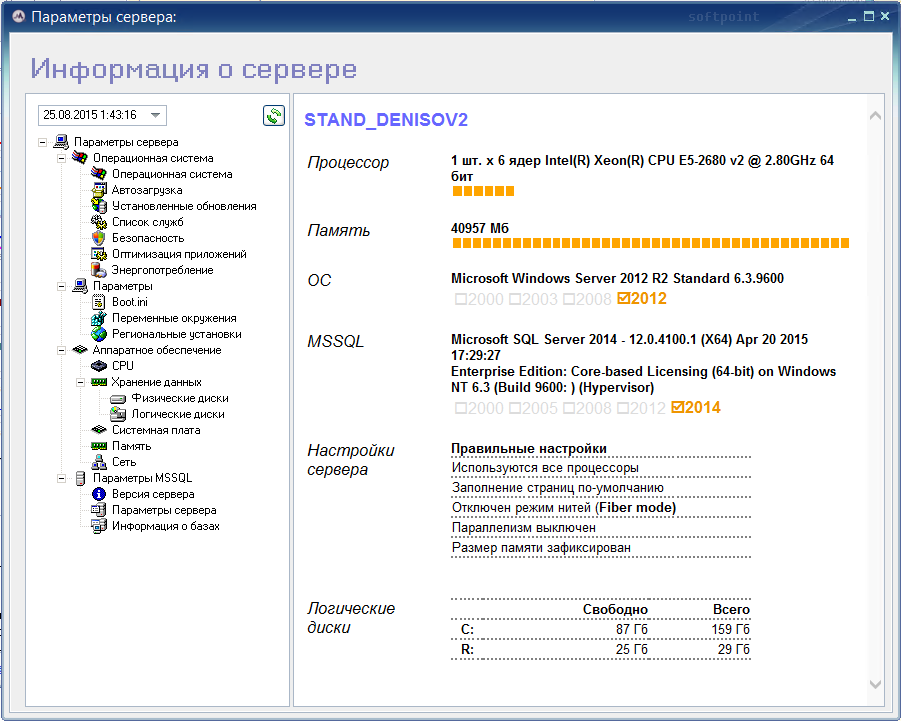This screenshot has height=721, width=901.
Task: Click the STAND_DENISOV2 server name heading
Action: coord(386,119)
